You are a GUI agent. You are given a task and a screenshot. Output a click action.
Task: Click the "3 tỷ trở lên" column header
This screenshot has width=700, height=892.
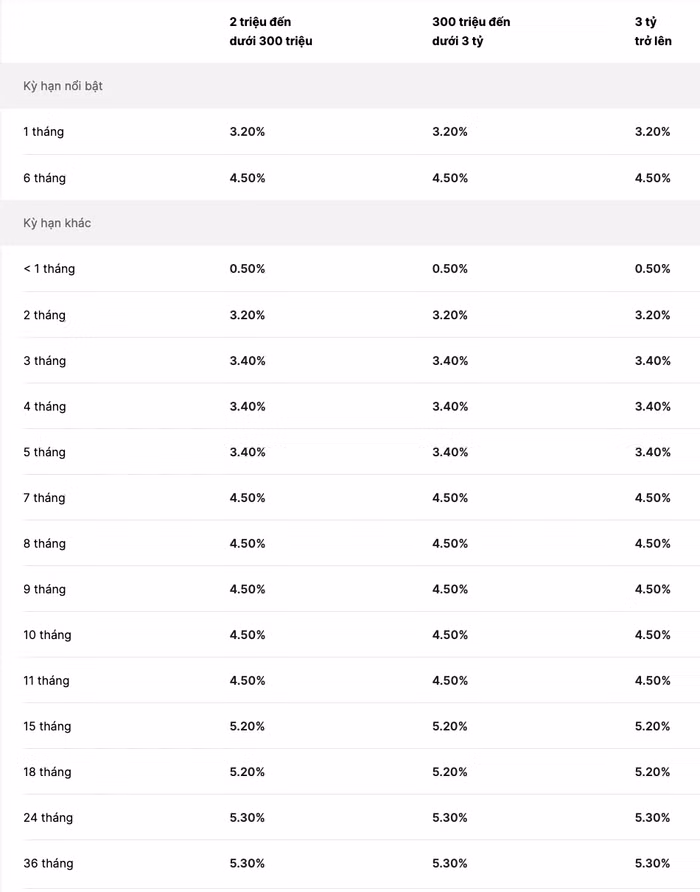tap(652, 31)
